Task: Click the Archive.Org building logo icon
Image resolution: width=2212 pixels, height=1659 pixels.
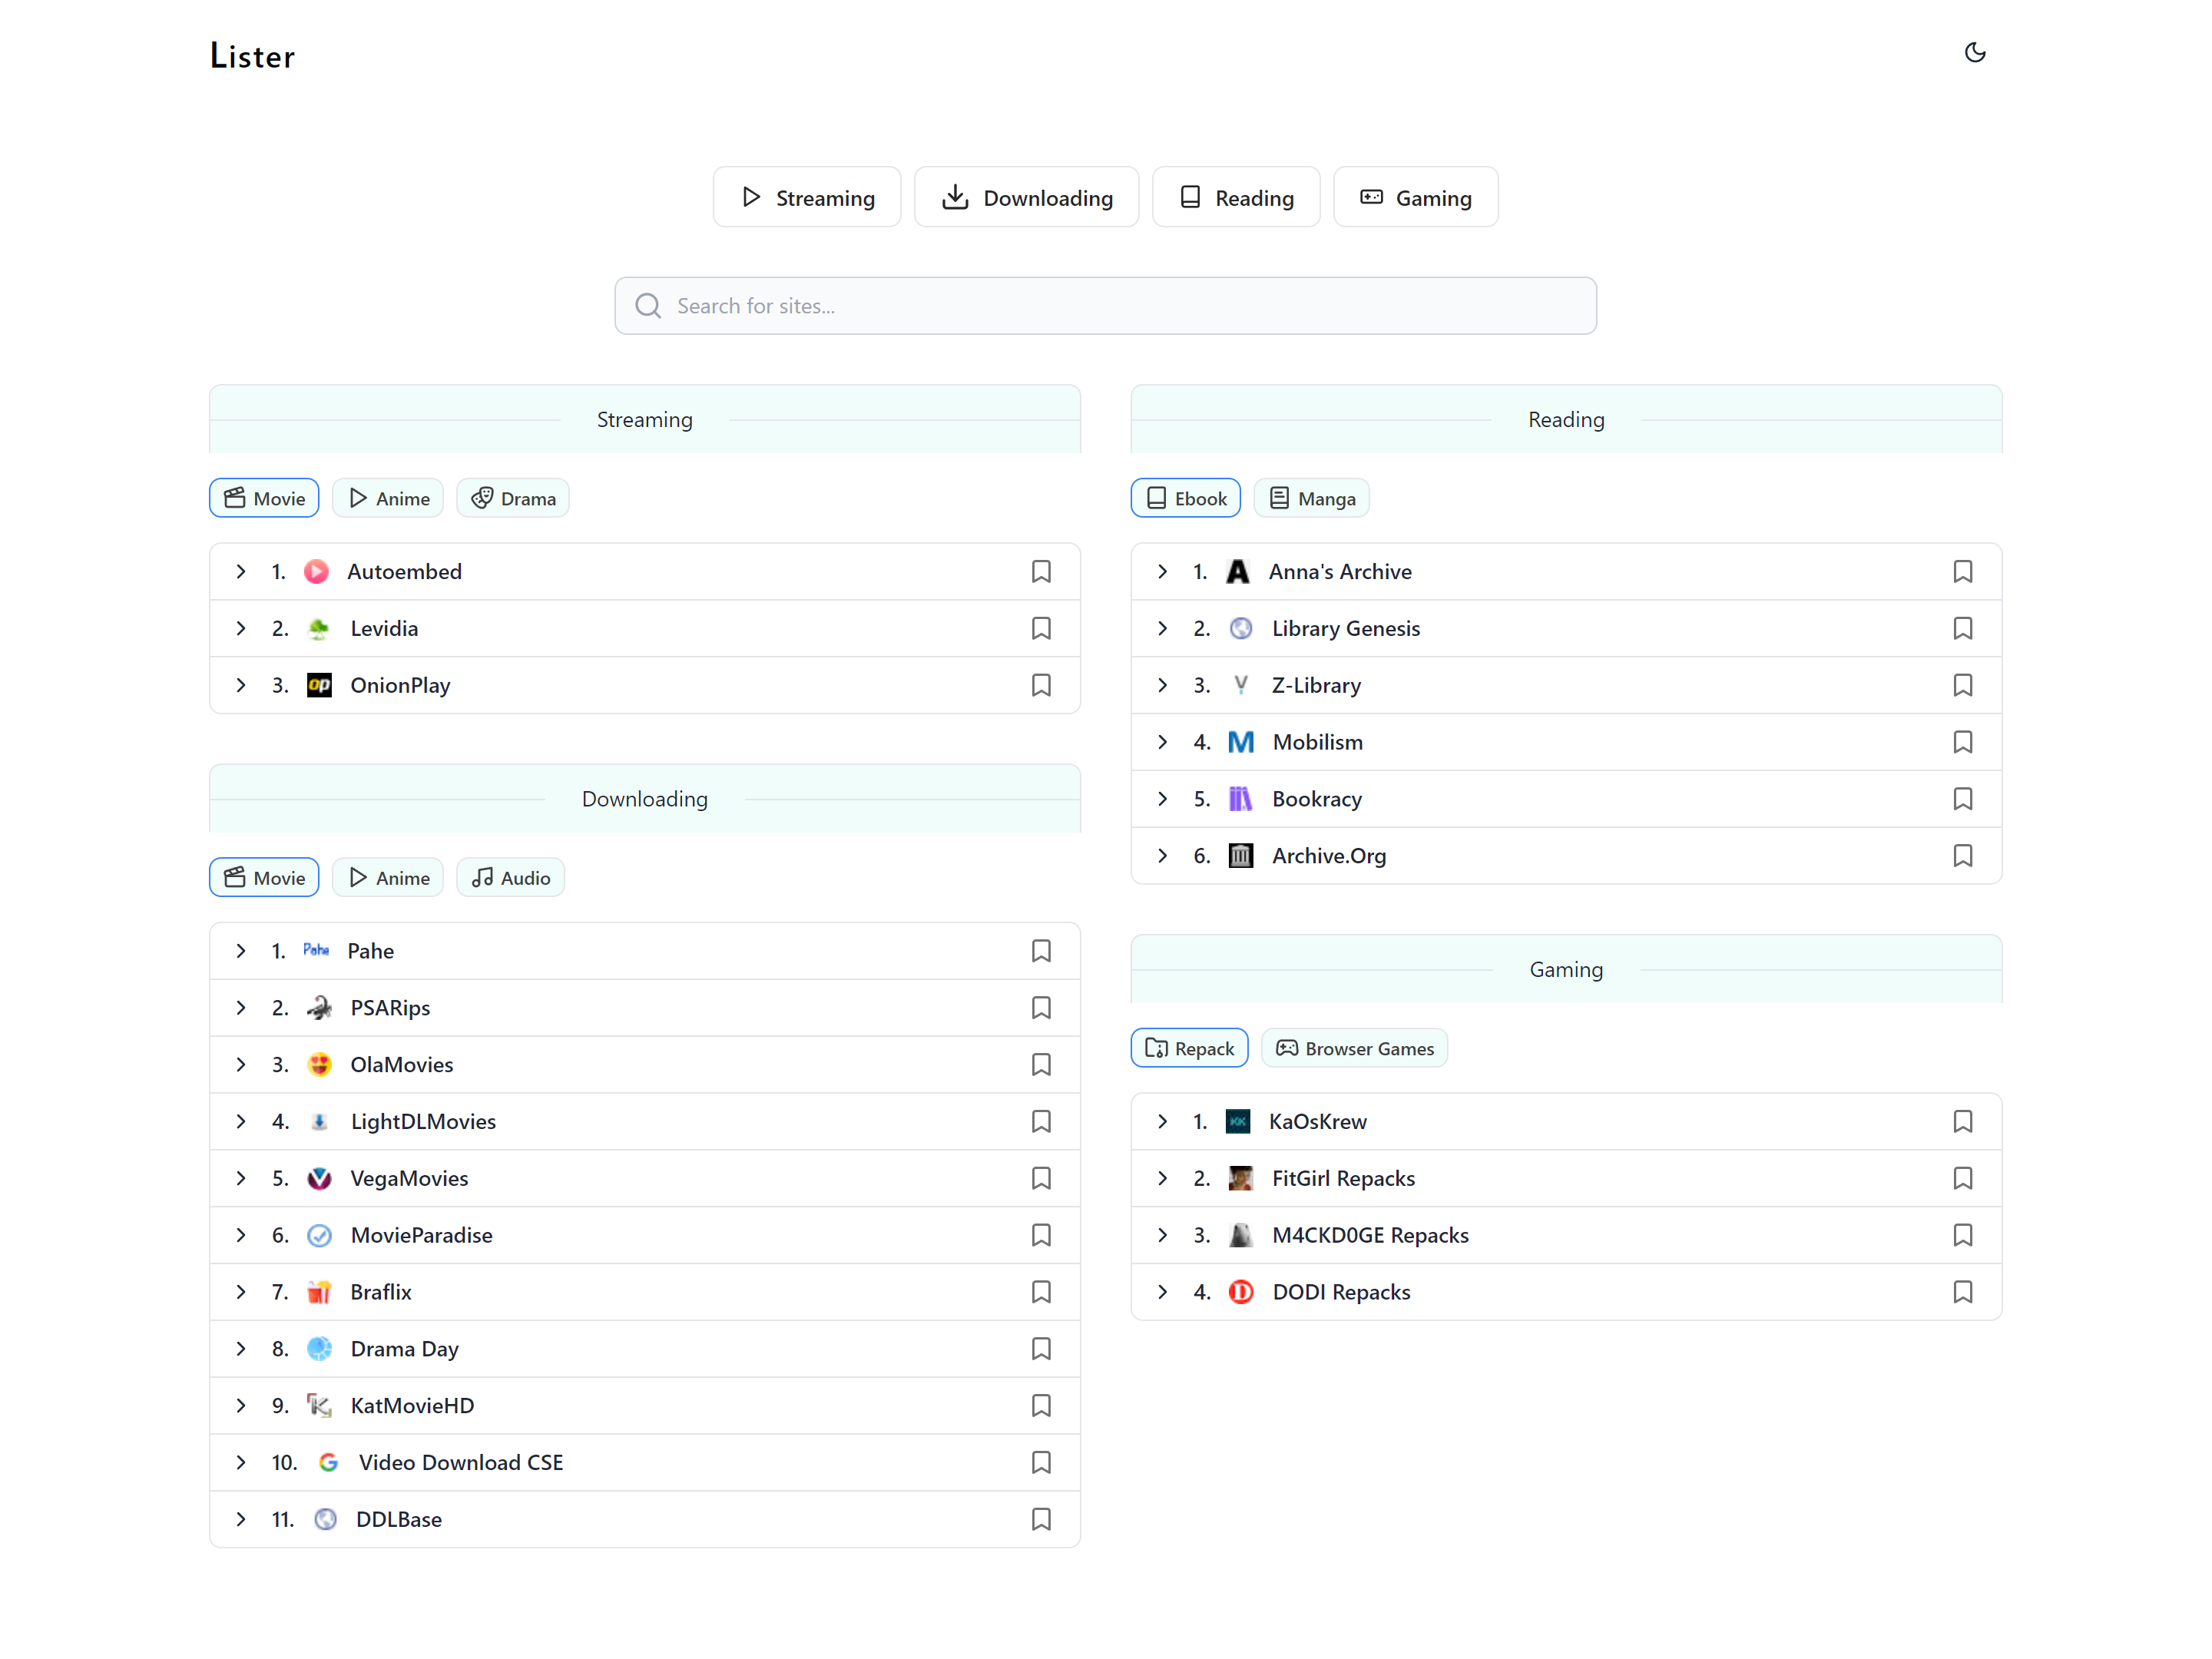Action: (x=1241, y=857)
